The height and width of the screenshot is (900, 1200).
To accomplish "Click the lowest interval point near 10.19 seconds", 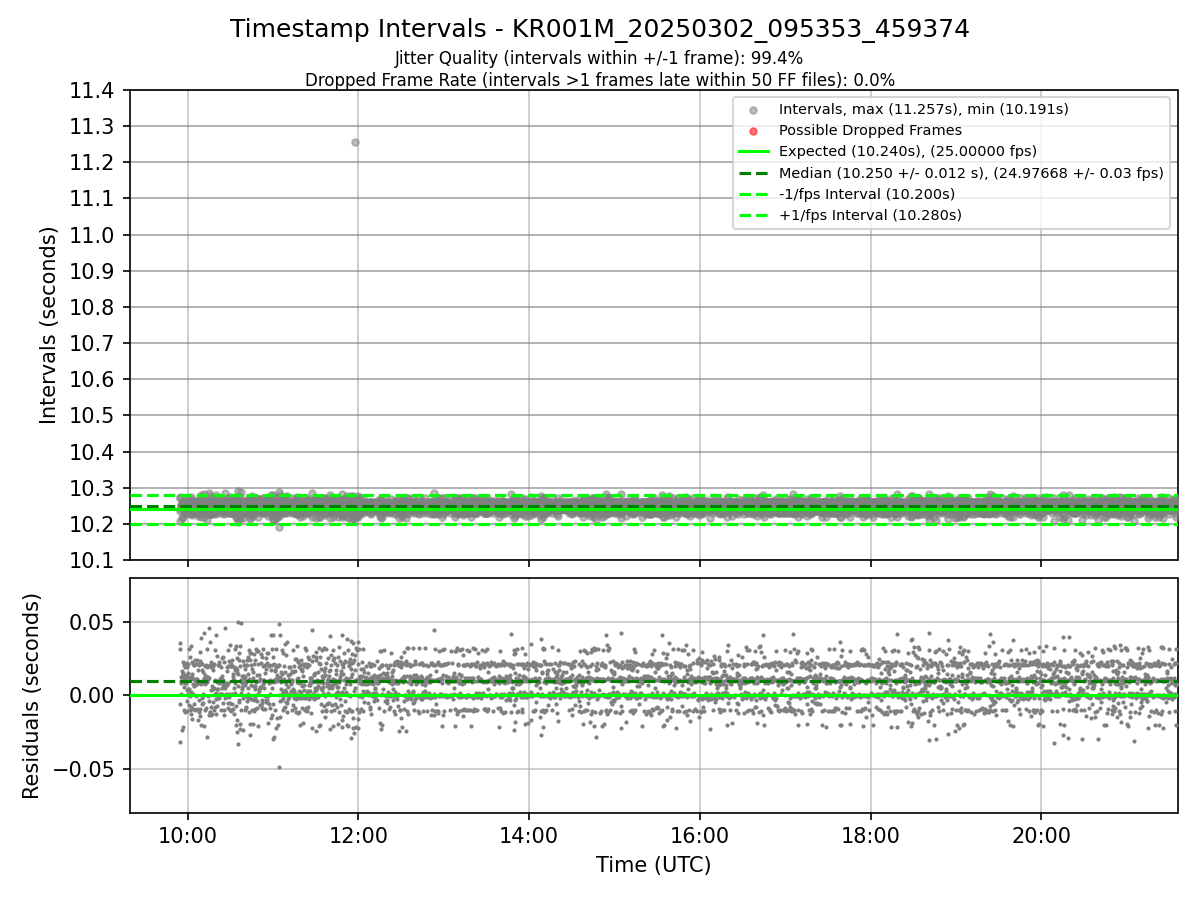I will point(279,527).
